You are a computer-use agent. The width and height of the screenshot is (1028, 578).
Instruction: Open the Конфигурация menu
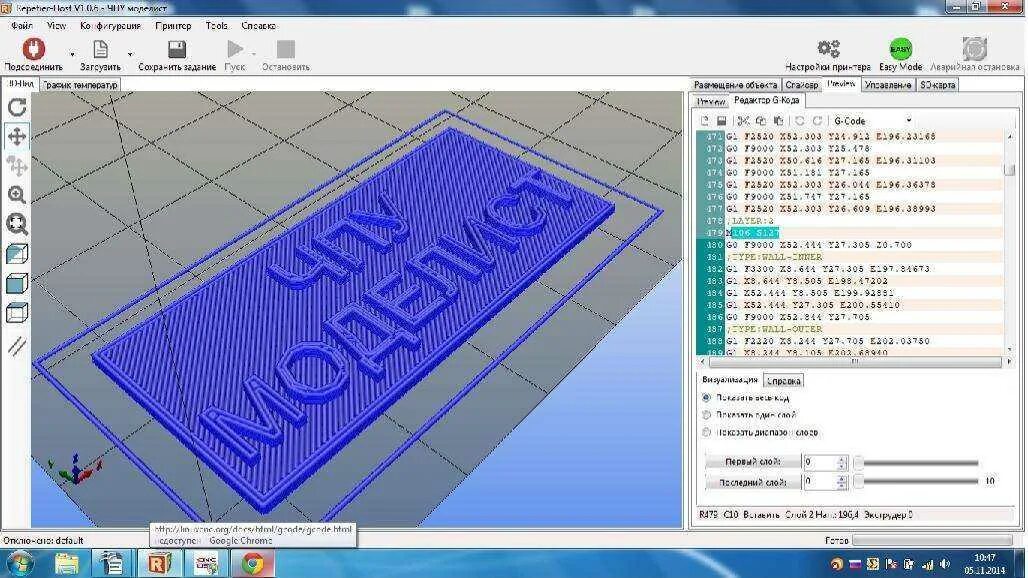(x=110, y=26)
